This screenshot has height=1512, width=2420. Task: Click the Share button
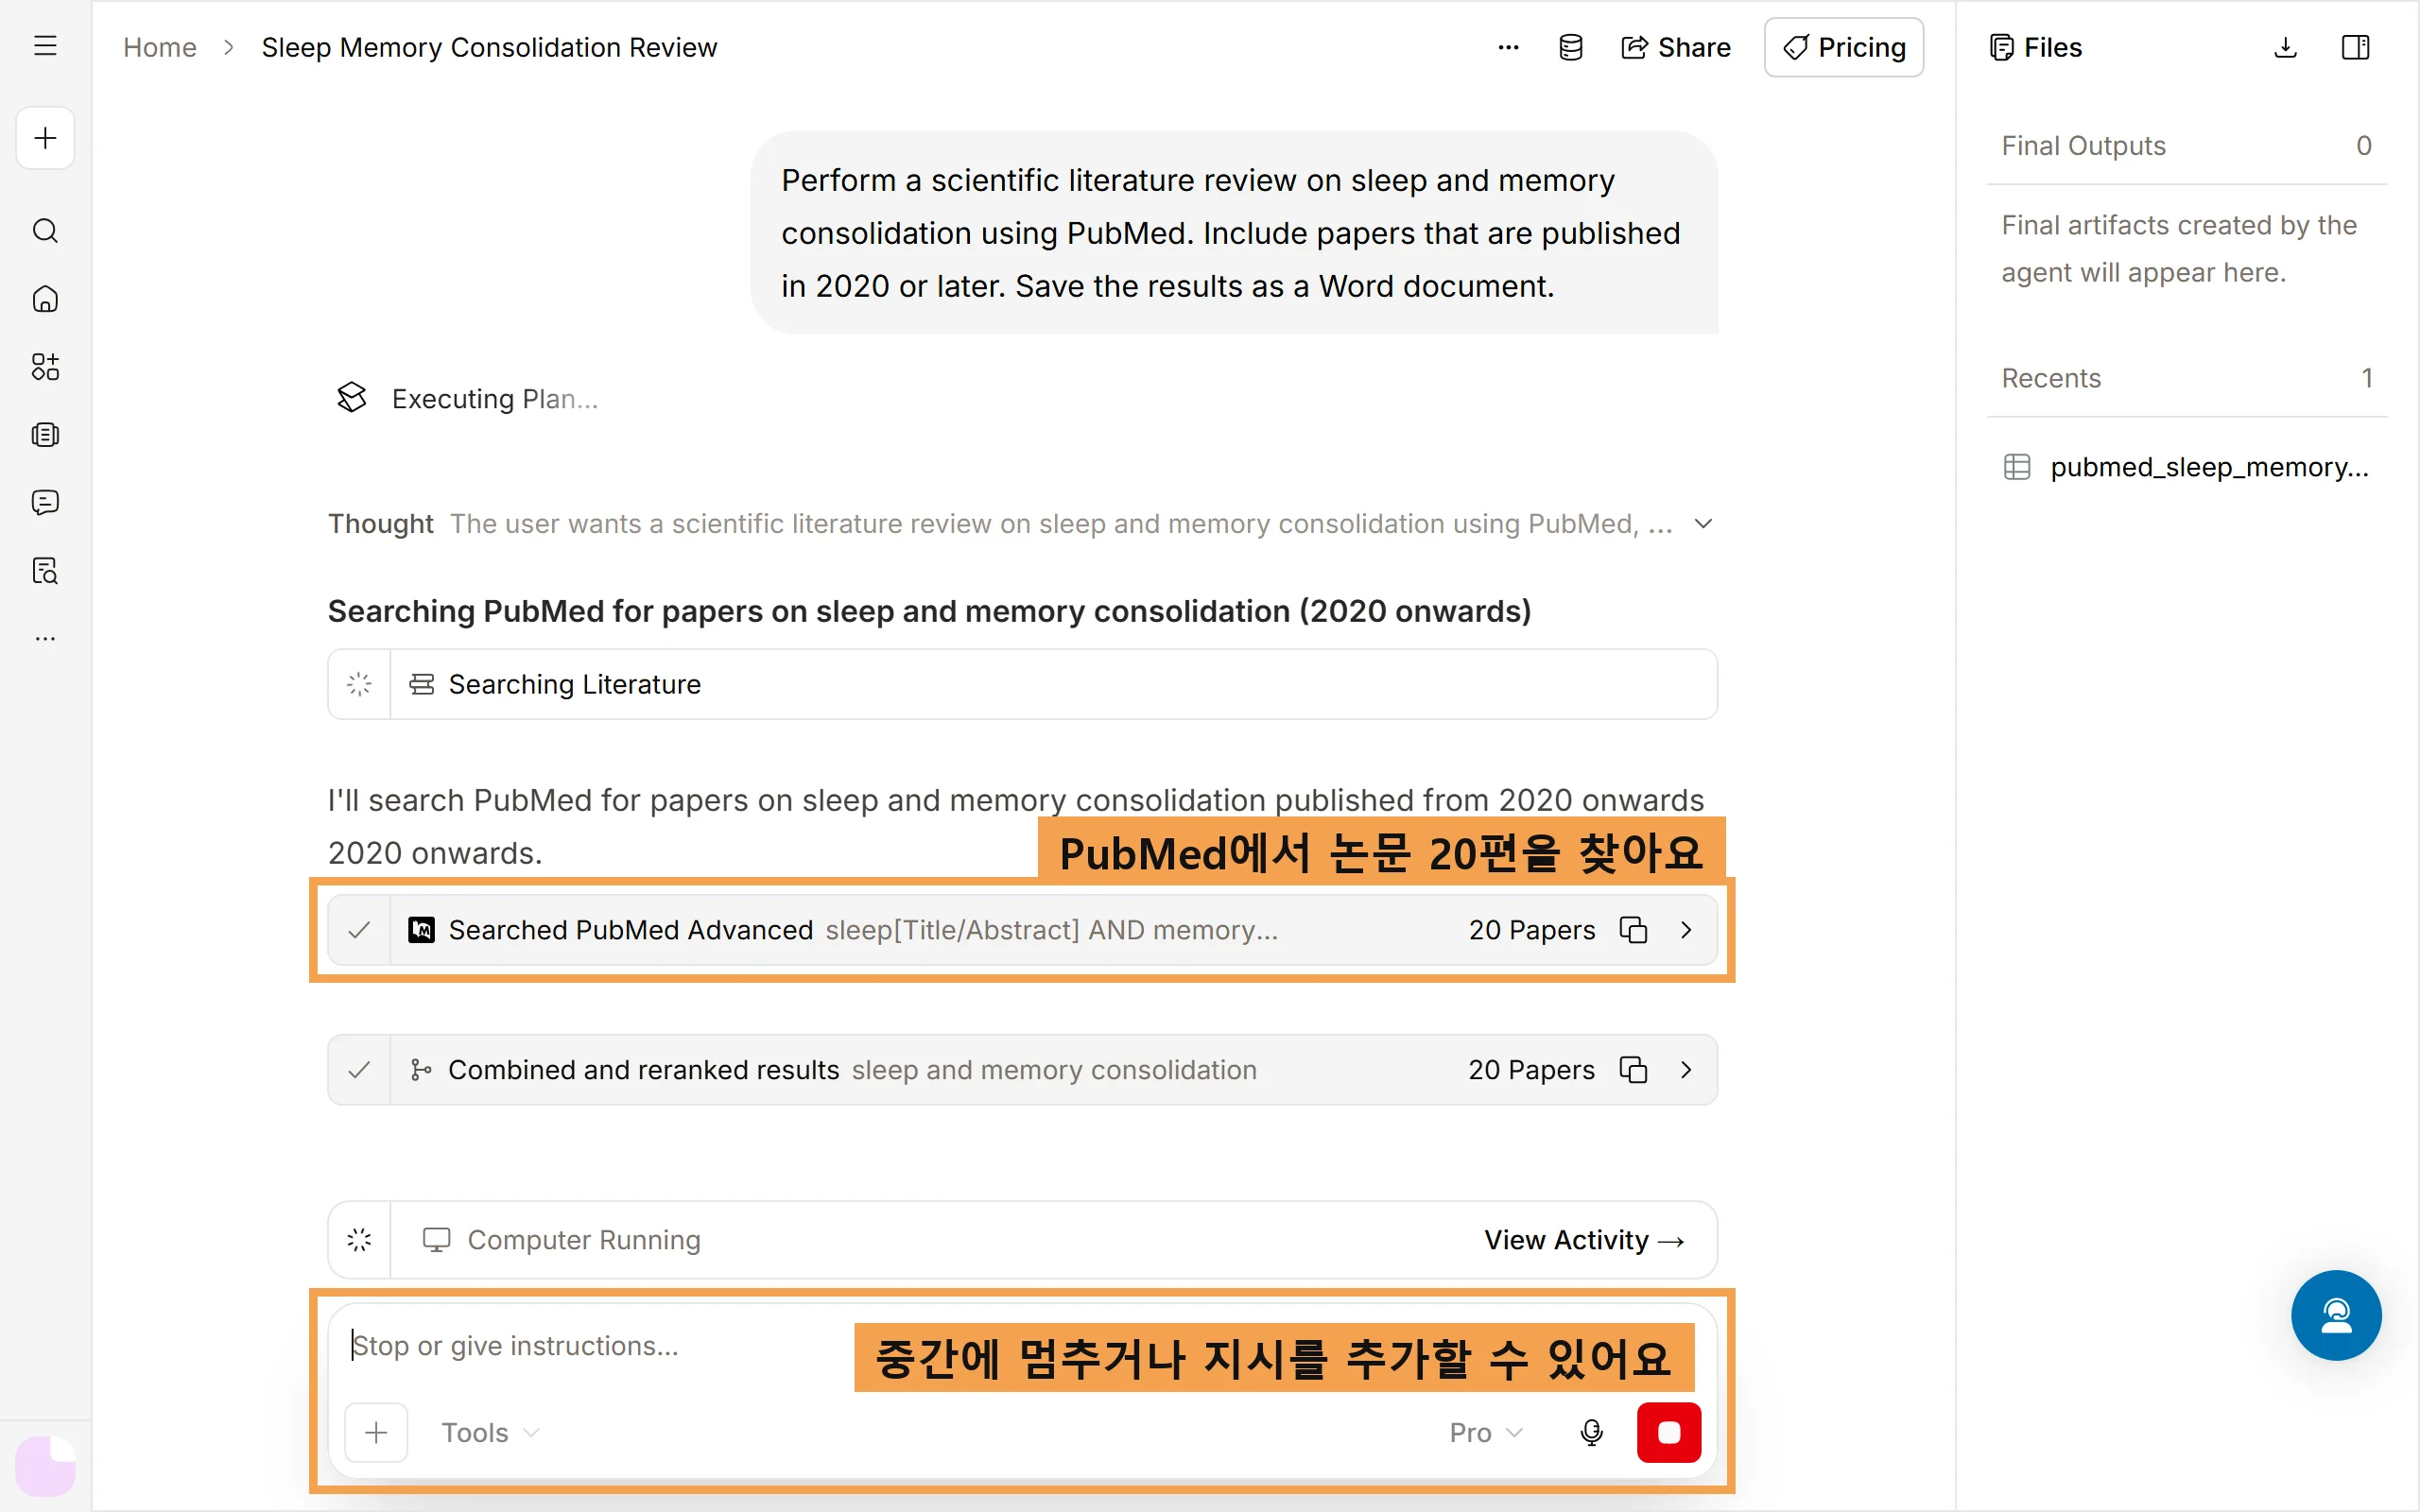tap(1675, 47)
